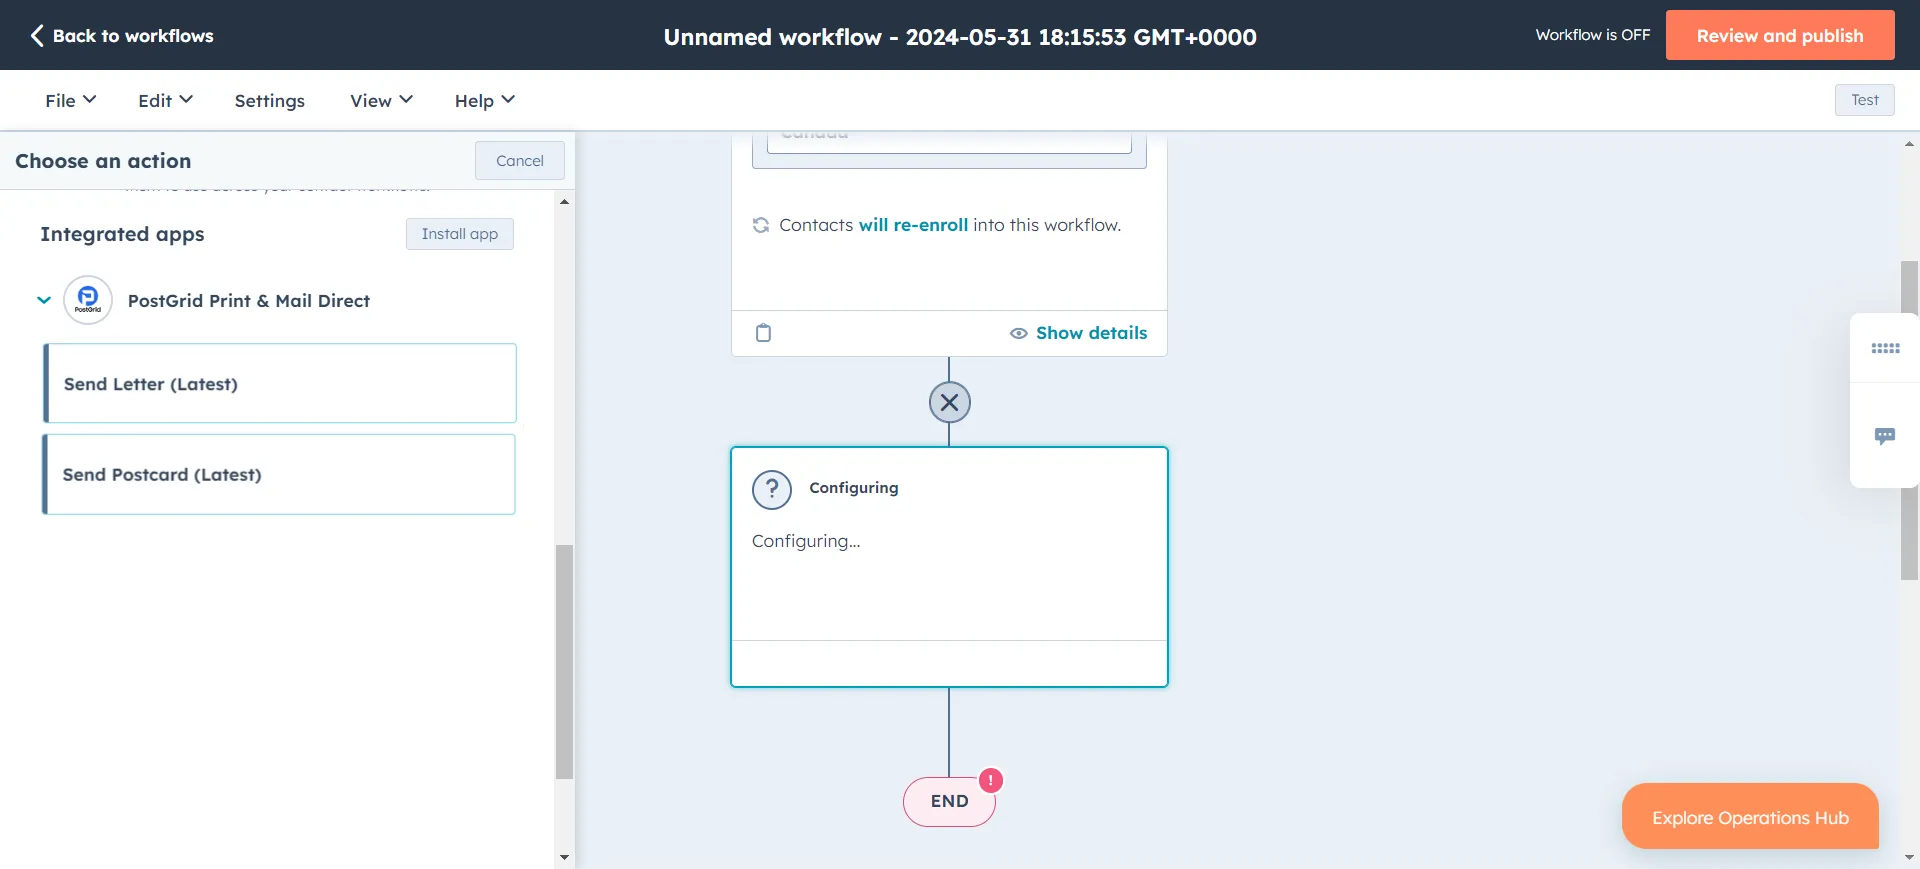Click the X circle to remove action placeholder
Image resolution: width=1920 pixels, height=869 pixels.
[949, 402]
